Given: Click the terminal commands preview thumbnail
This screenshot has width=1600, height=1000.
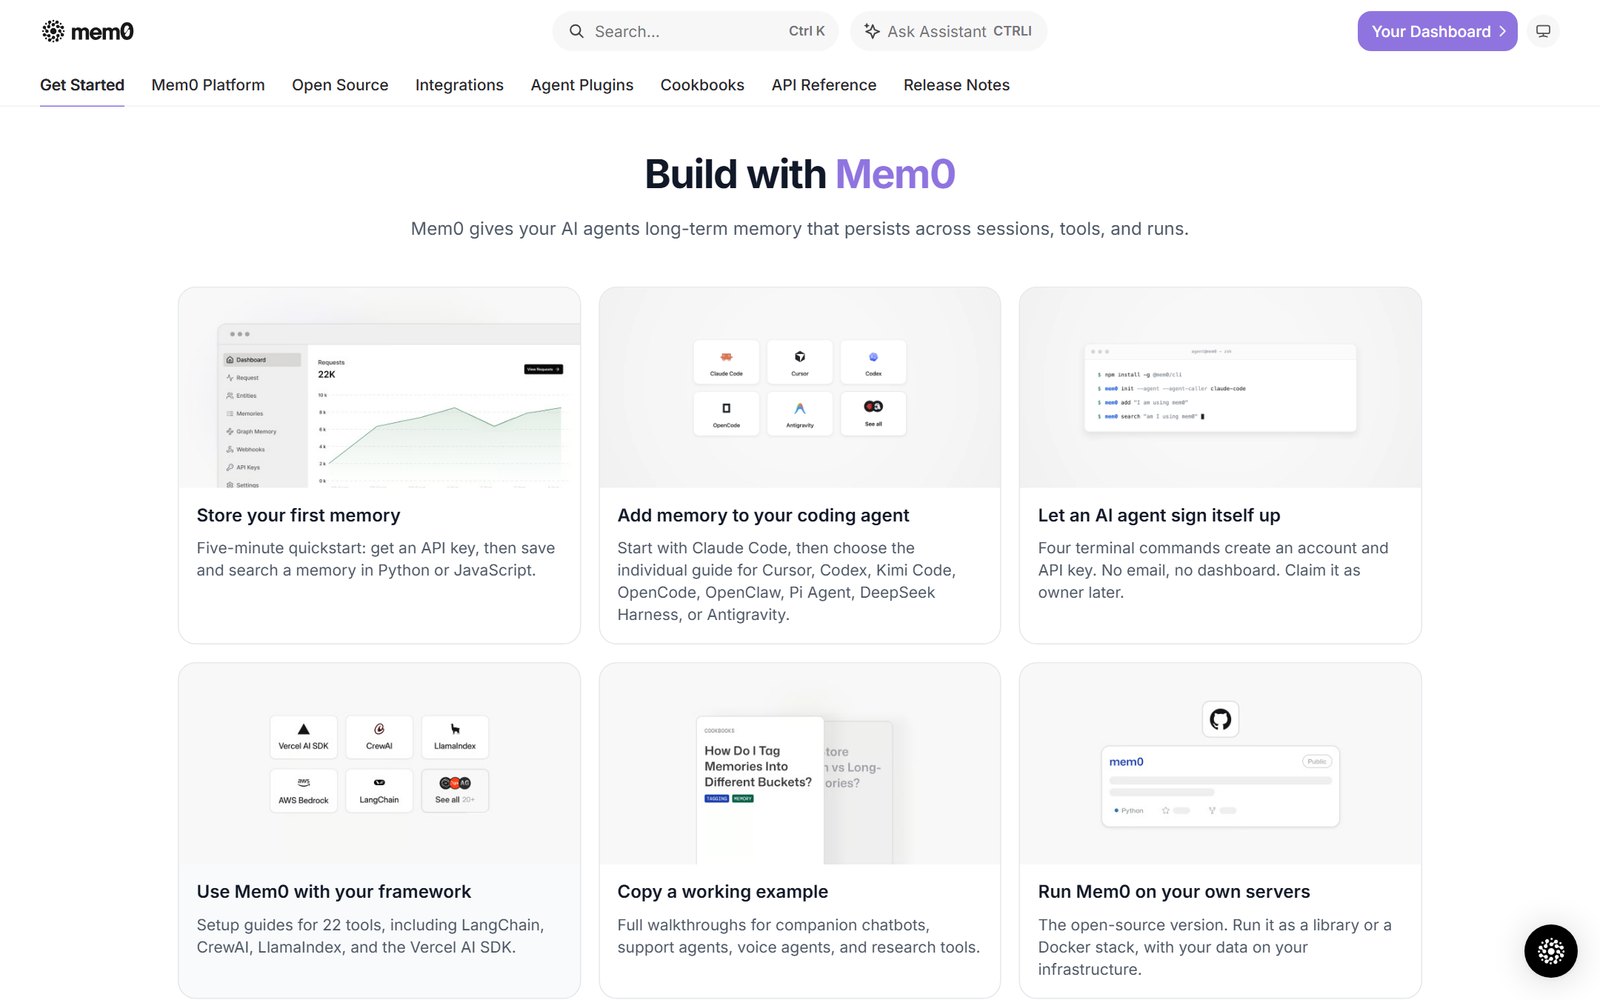Looking at the screenshot, I should click(x=1220, y=388).
